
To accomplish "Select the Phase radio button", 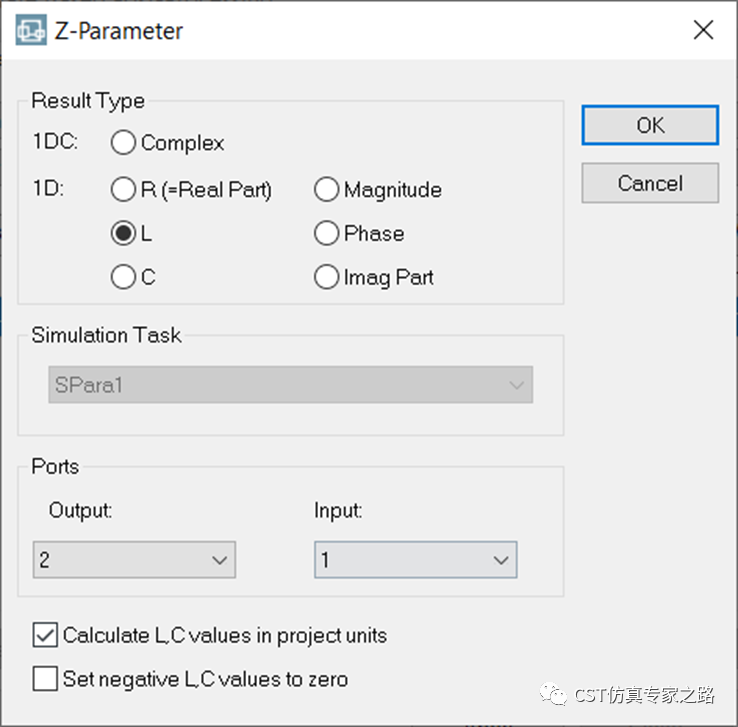I will click(x=327, y=234).
